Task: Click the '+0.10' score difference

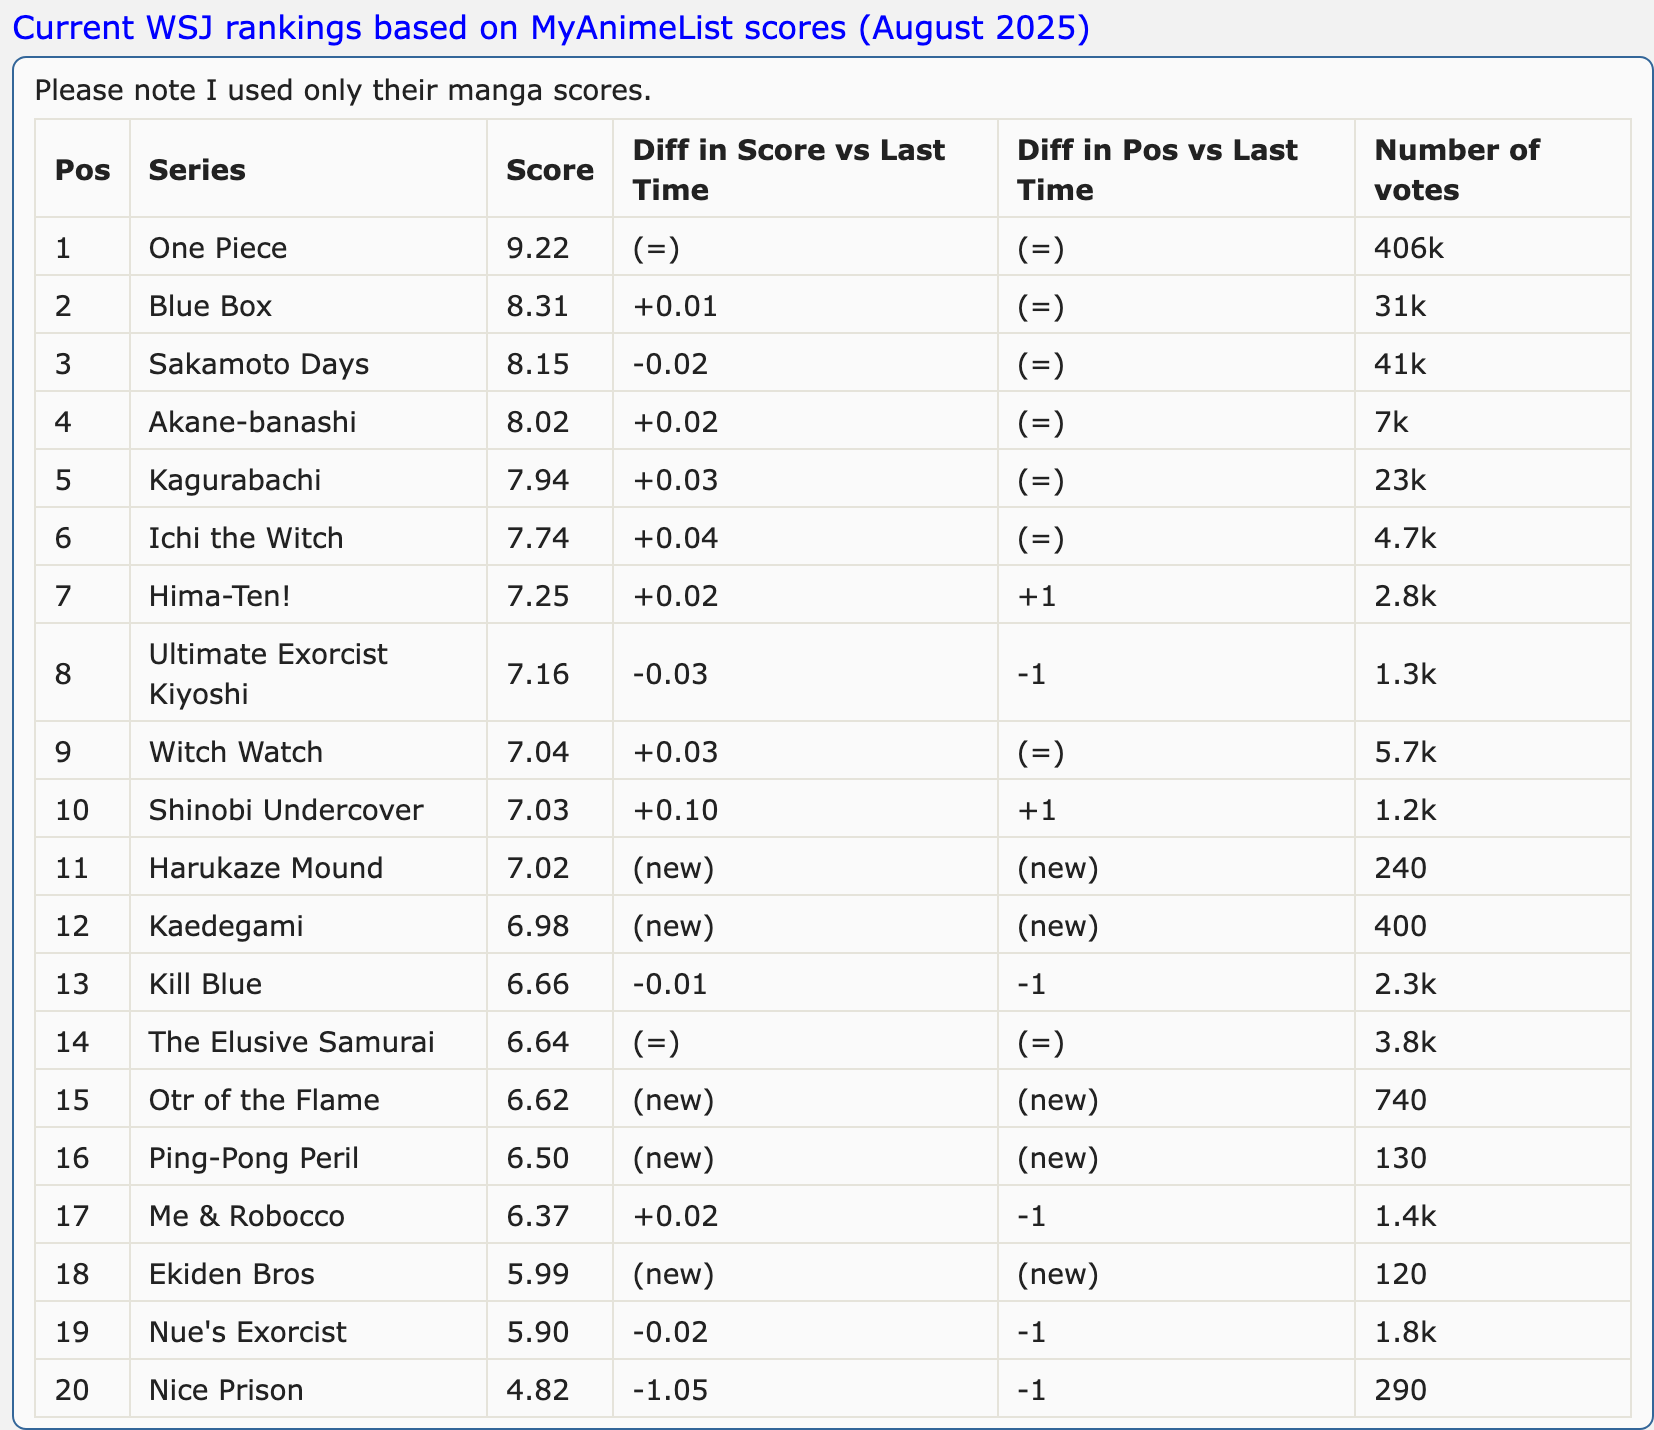Action: tap(675, 809)
